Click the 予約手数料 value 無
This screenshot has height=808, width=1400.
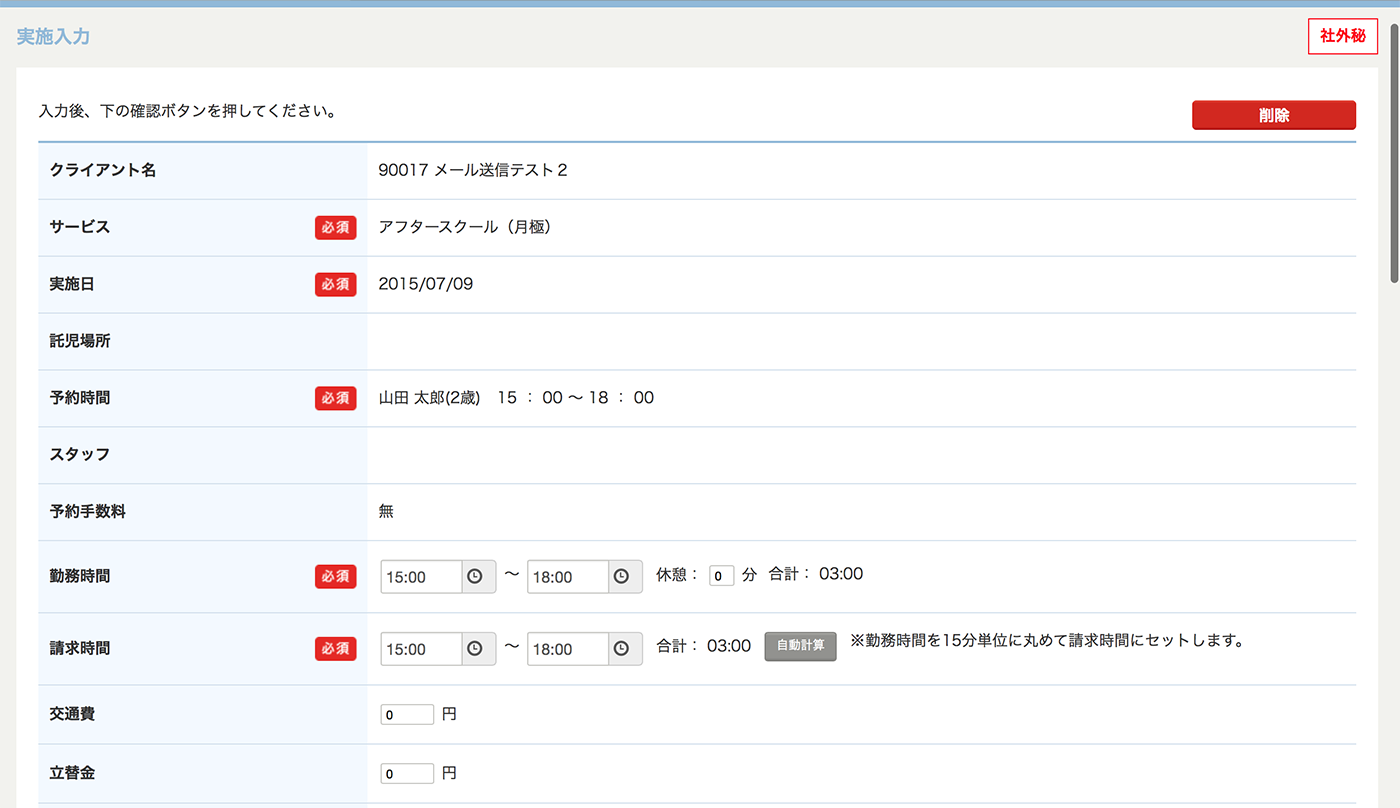click(386, 511)
